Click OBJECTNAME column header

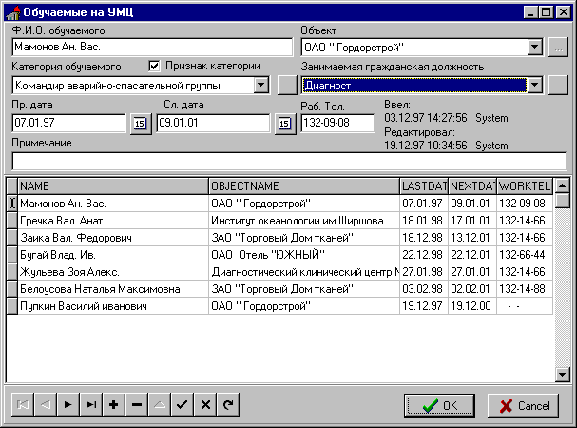tap(304, 186)
